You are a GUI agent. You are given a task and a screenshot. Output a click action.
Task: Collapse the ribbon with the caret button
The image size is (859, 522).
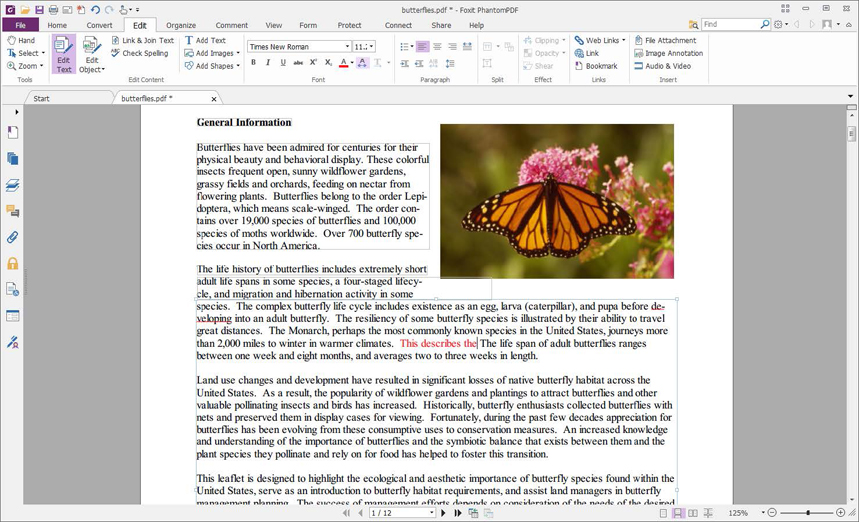click(x=850, y=25)
